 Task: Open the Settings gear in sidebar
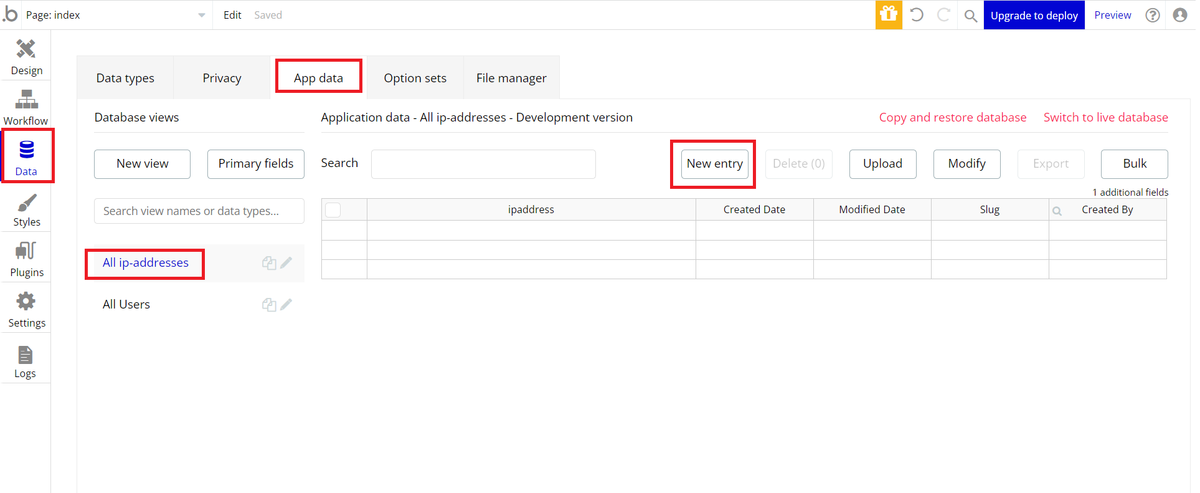click(x=26, y=310)
